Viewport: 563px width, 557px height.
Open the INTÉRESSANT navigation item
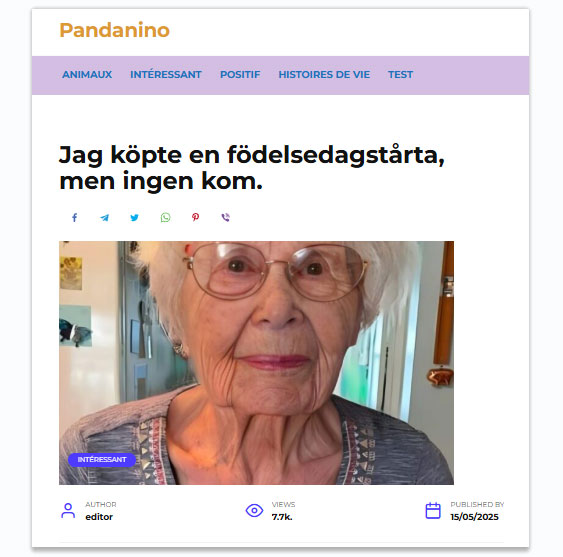166,75
